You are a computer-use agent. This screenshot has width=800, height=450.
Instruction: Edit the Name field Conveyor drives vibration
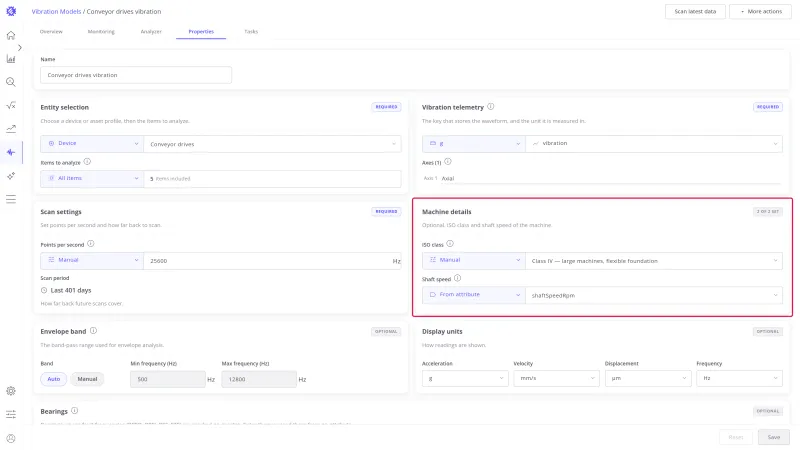[136, 75]
